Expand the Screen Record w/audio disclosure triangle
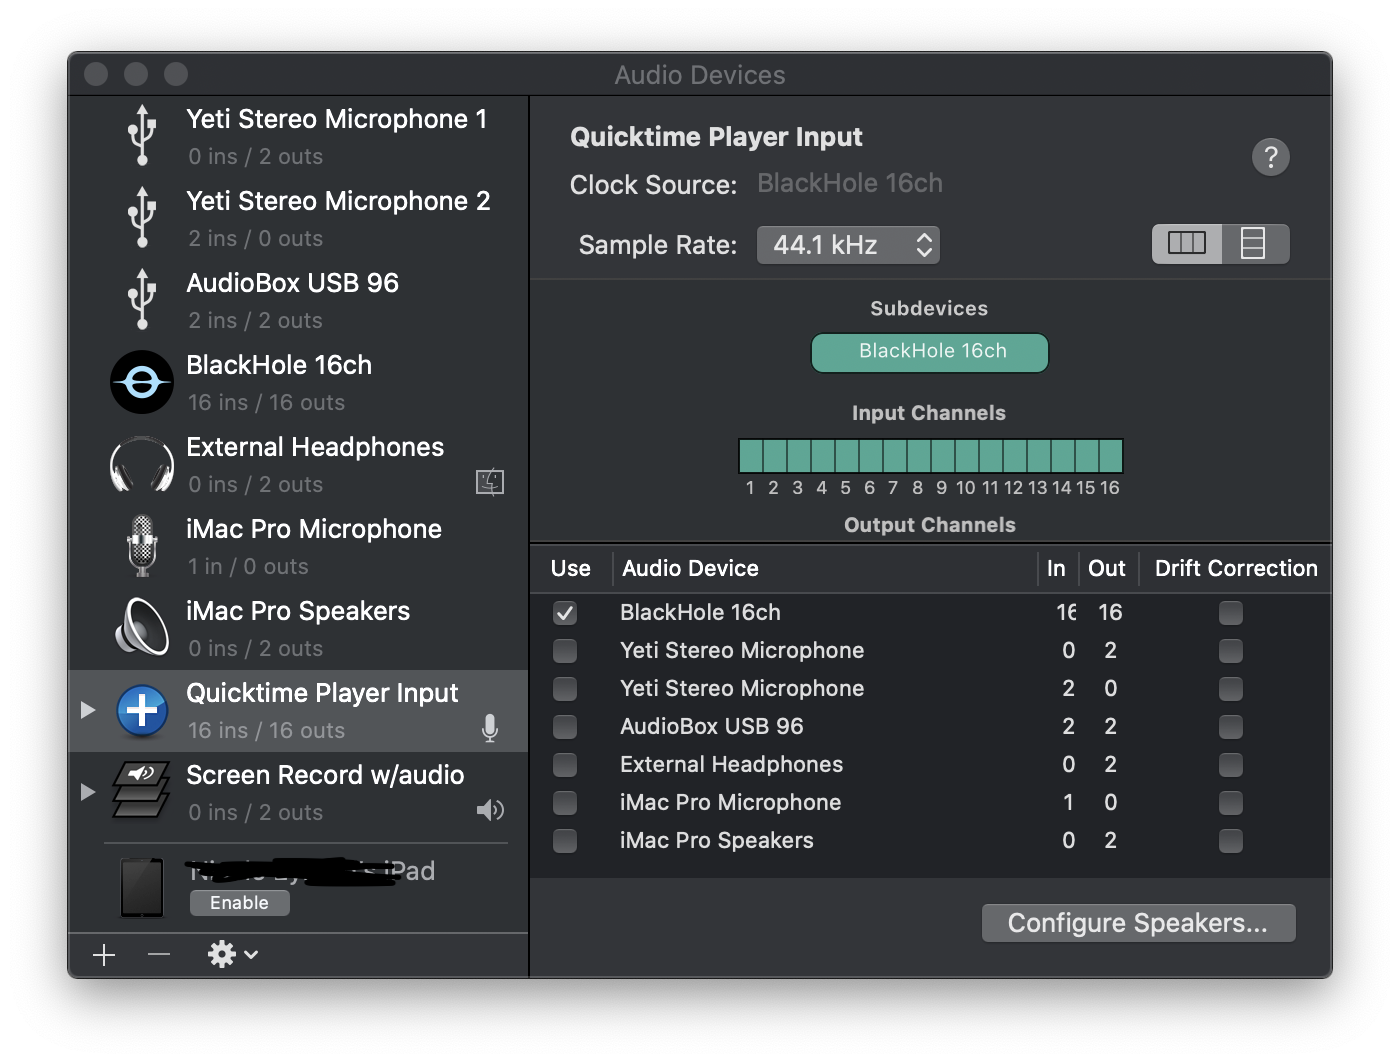This screenshot has width=1400, height=1062. click(88, 792)
